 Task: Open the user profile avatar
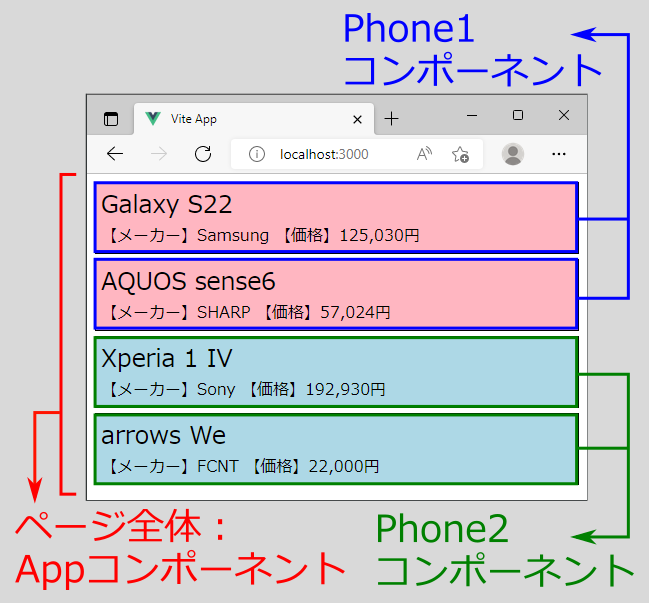[513, 154]
